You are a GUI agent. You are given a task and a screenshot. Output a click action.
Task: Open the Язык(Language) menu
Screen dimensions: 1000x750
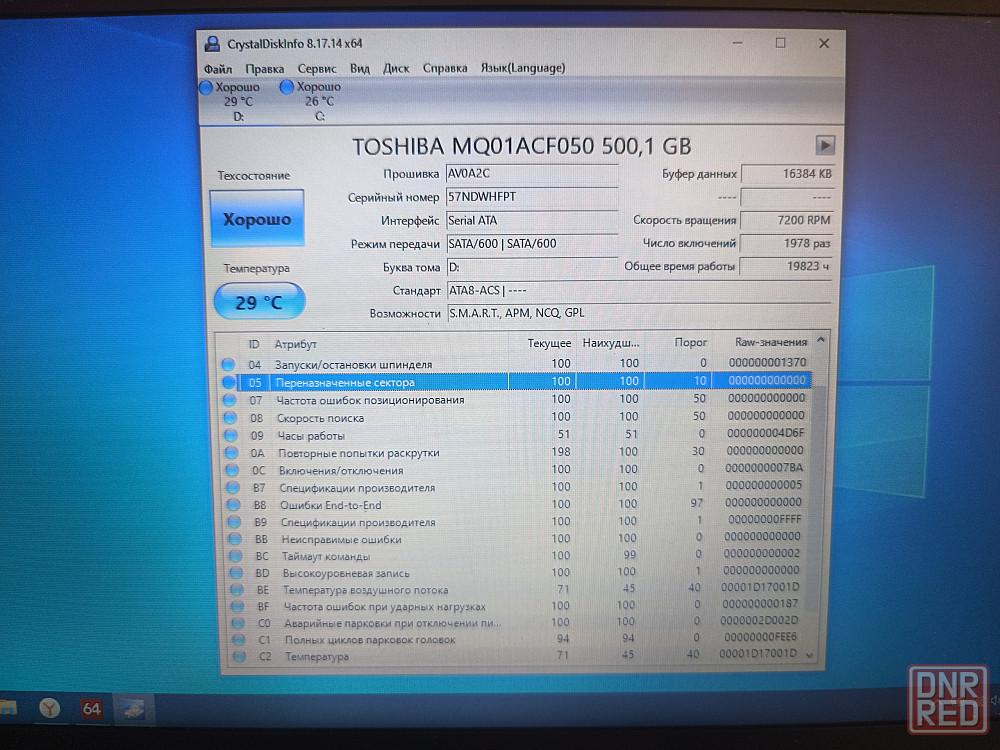(522, 68)
